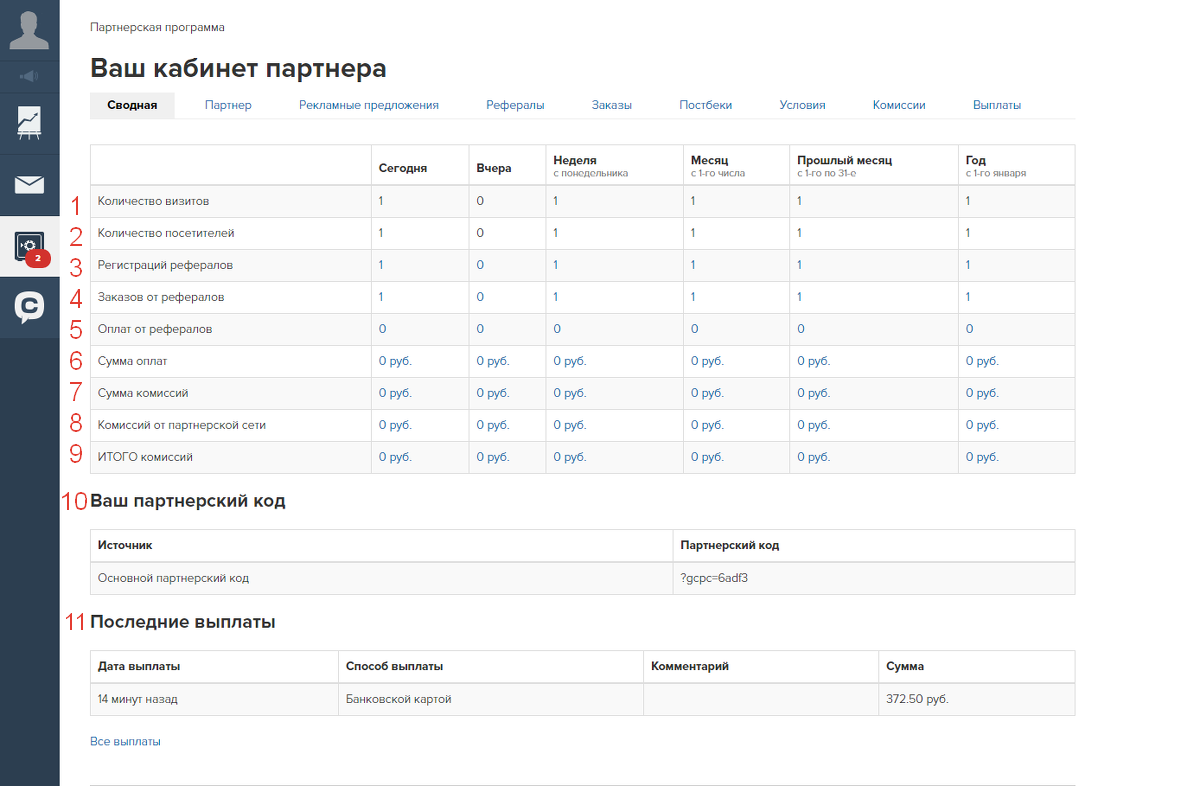Open ИТОГО комиссий value for Неделя
This screenshot has height=786, width=1200.
coord(569,457)
